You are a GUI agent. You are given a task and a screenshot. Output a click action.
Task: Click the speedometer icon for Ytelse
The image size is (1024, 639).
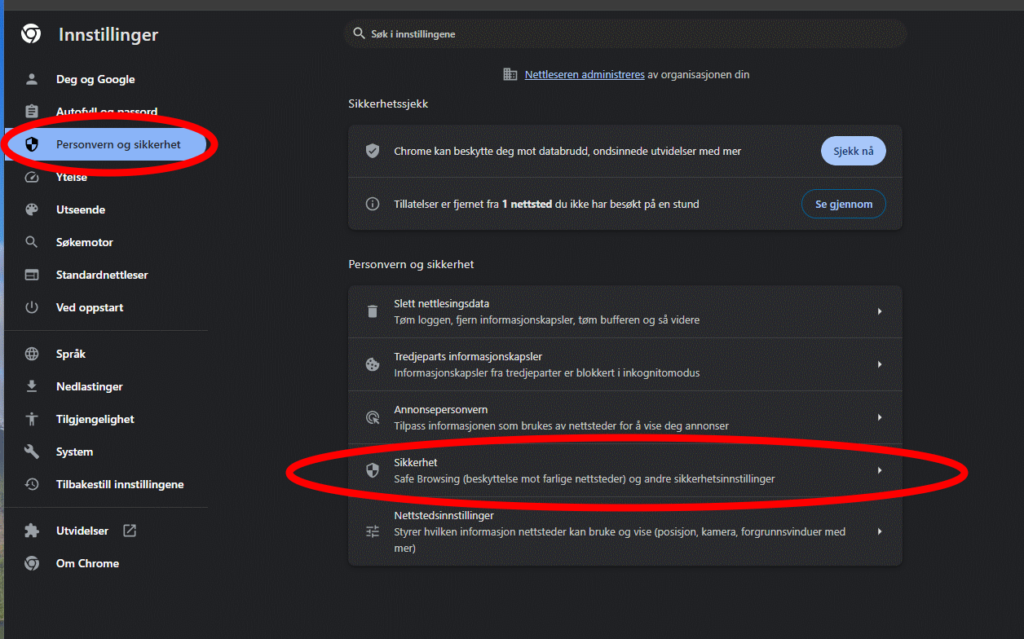pos(31,177)
